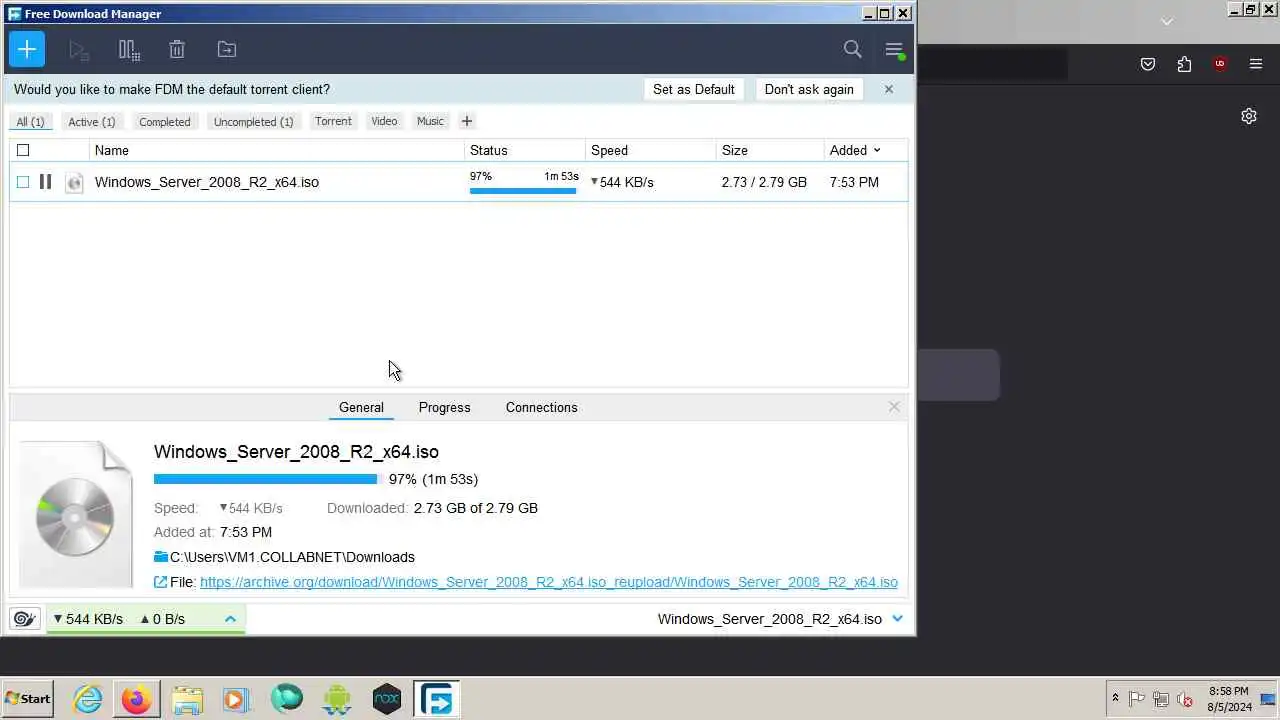Open Firefox application menu
Viewport: 1280px width, 720px height.
click(1256, 64)
